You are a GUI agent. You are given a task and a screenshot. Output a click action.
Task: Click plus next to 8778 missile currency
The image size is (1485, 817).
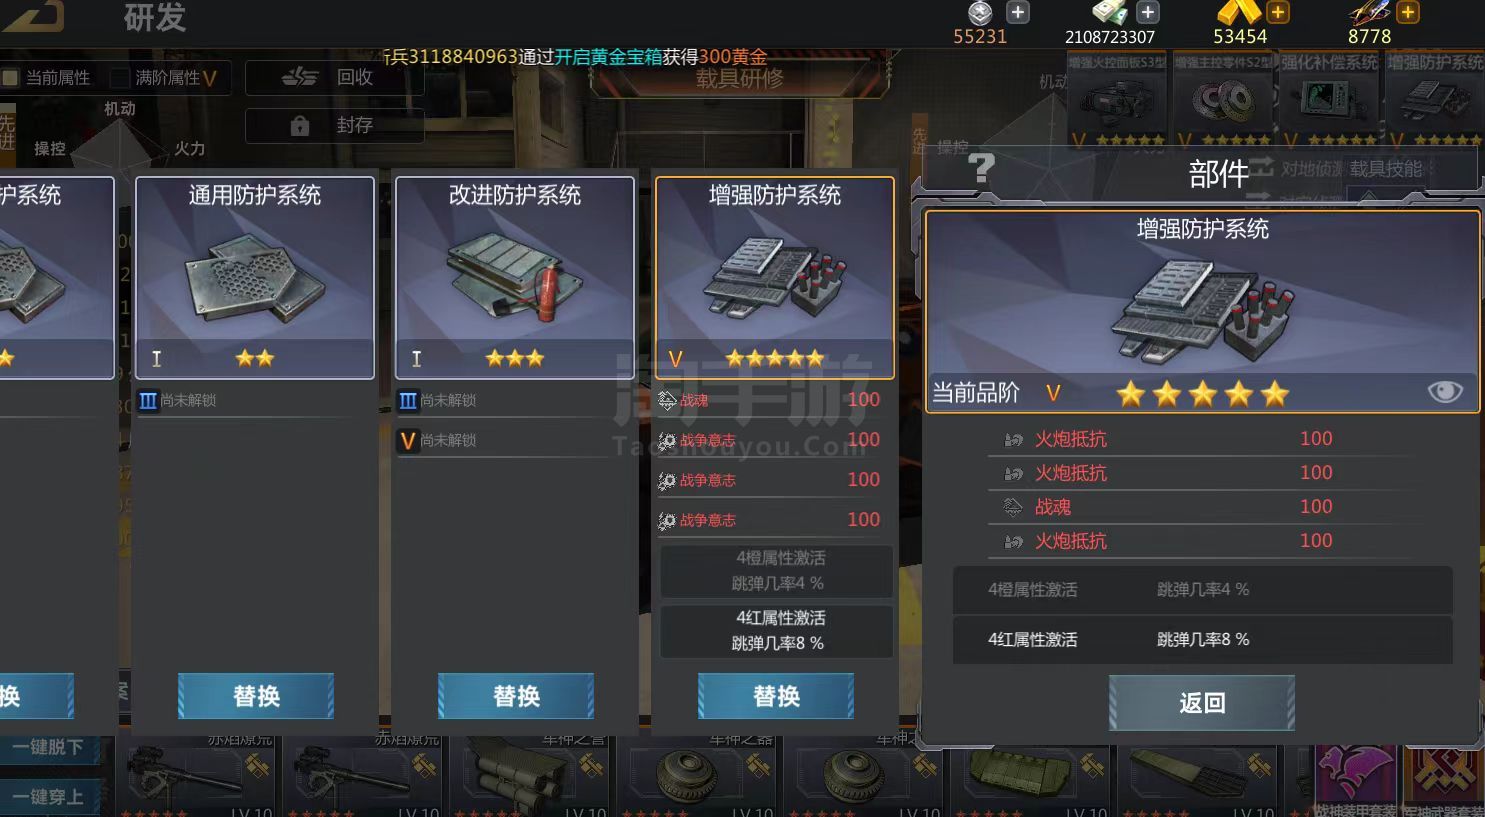click(1408, 12)
